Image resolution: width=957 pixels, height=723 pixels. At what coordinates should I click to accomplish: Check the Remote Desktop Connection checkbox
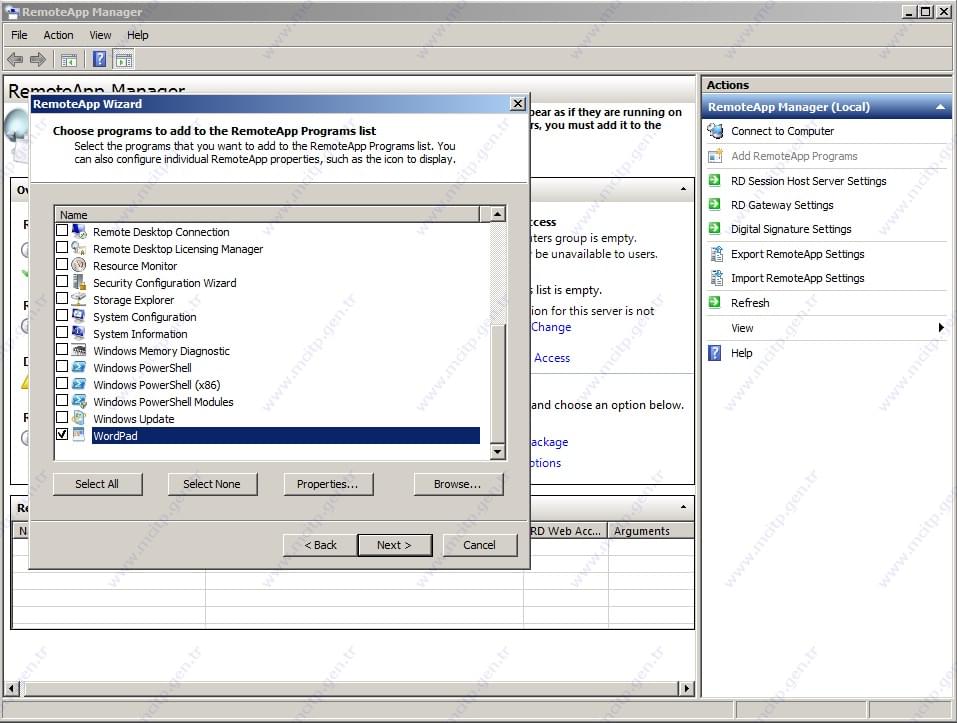coord(62,231)
